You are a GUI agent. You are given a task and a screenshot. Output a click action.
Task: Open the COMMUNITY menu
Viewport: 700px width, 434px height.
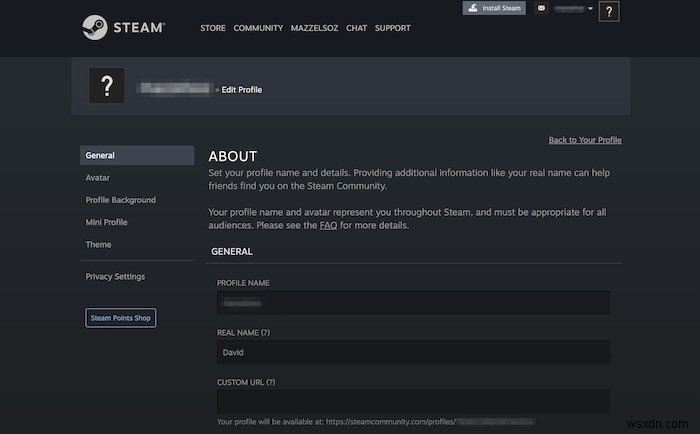(258, 28)
